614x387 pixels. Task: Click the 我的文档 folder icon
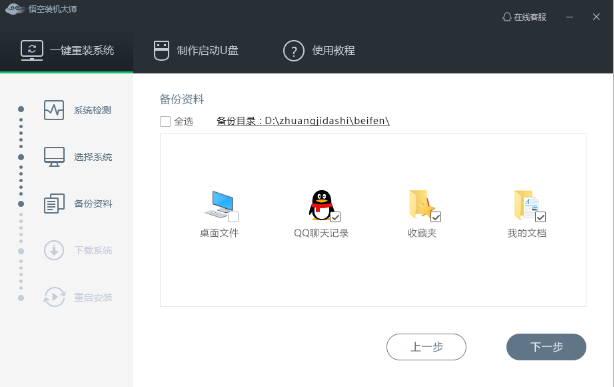(x=526, y=205)
